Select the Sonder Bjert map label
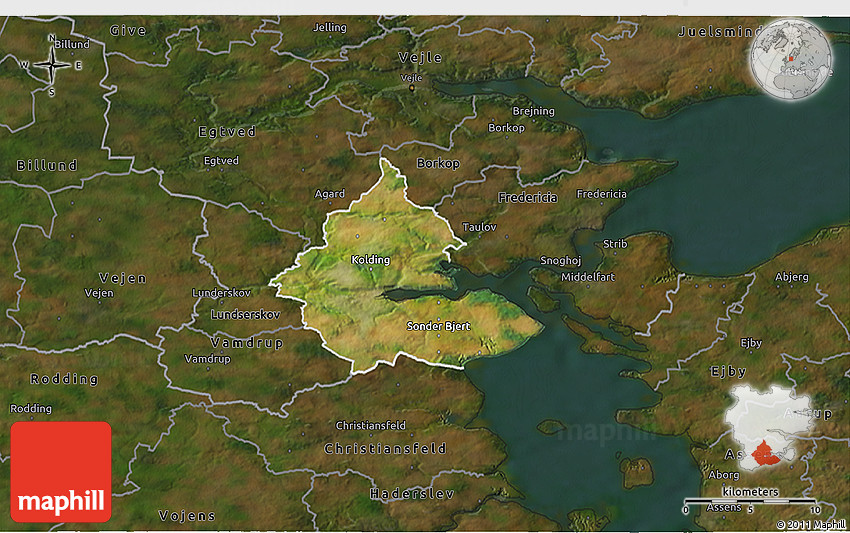The width and height of the screenshot is (850, 533). [438, 326]
